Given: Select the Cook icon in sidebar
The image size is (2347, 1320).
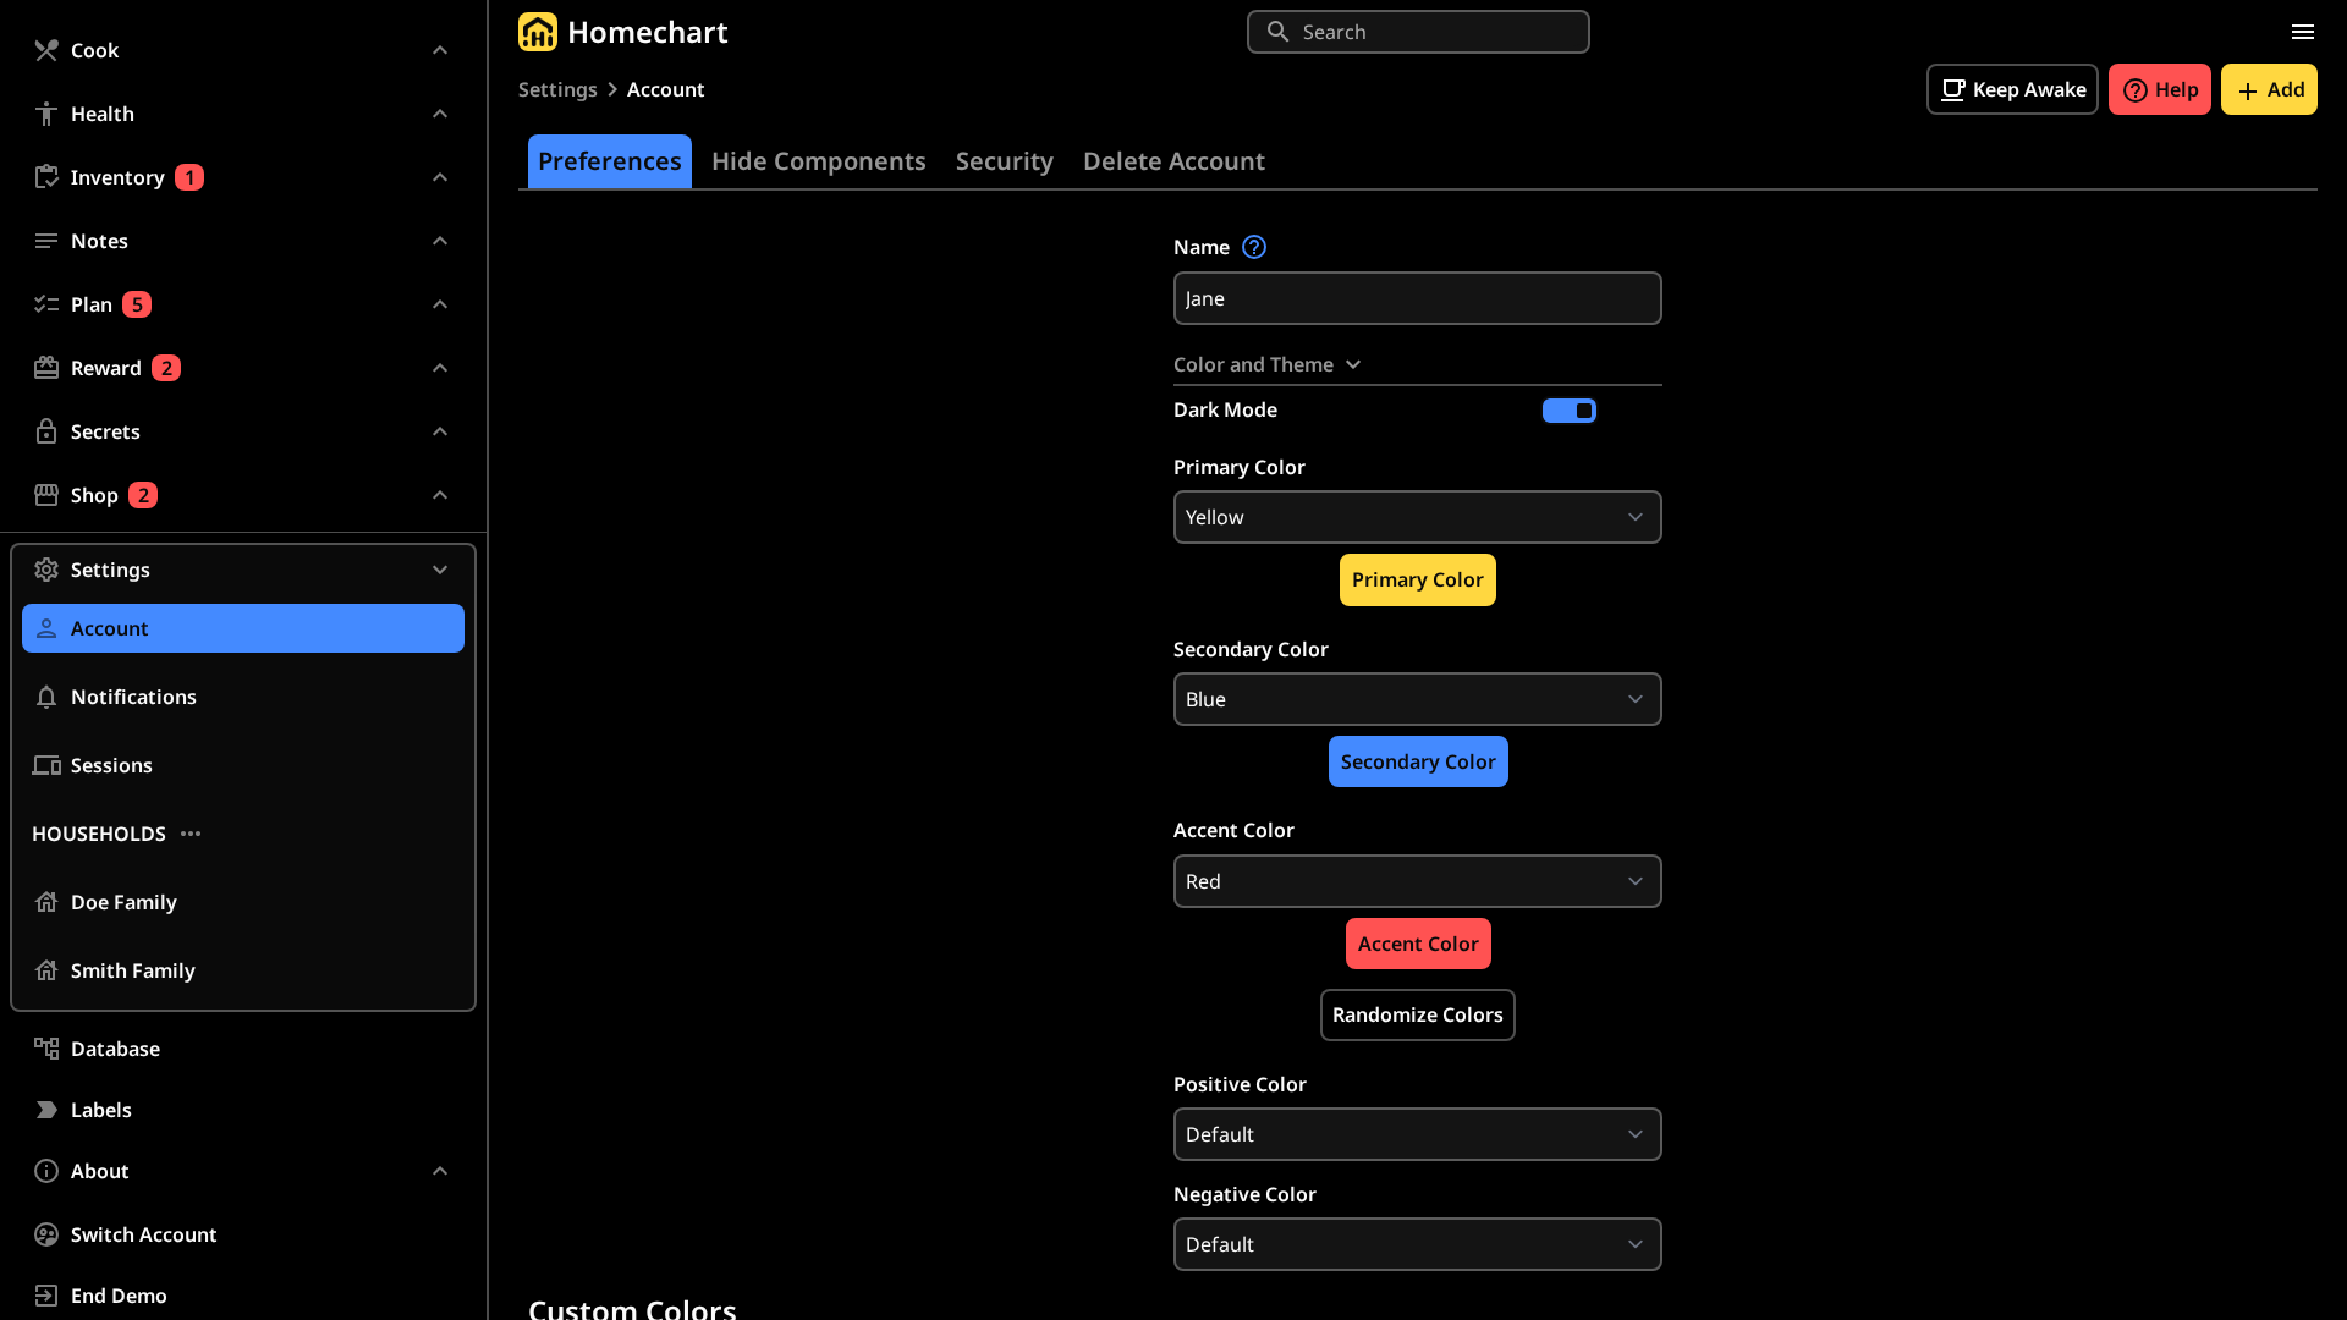Looking at the screenshot, I should click(x=45, y=50).
